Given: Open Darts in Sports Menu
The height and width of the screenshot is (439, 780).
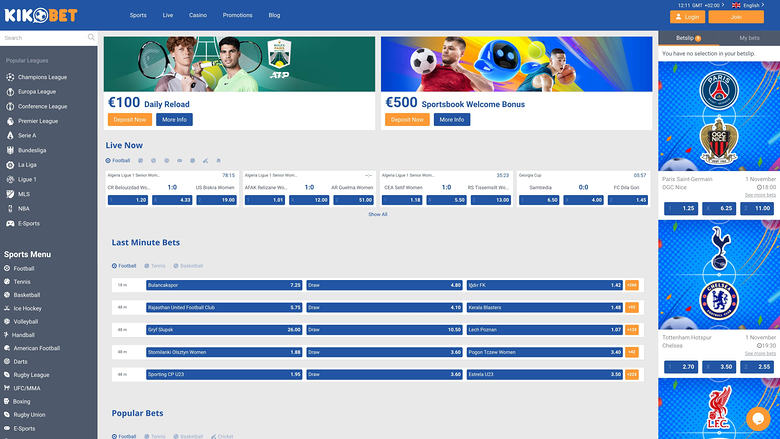Looking at the screenshot, I should [x=20, y=361].
